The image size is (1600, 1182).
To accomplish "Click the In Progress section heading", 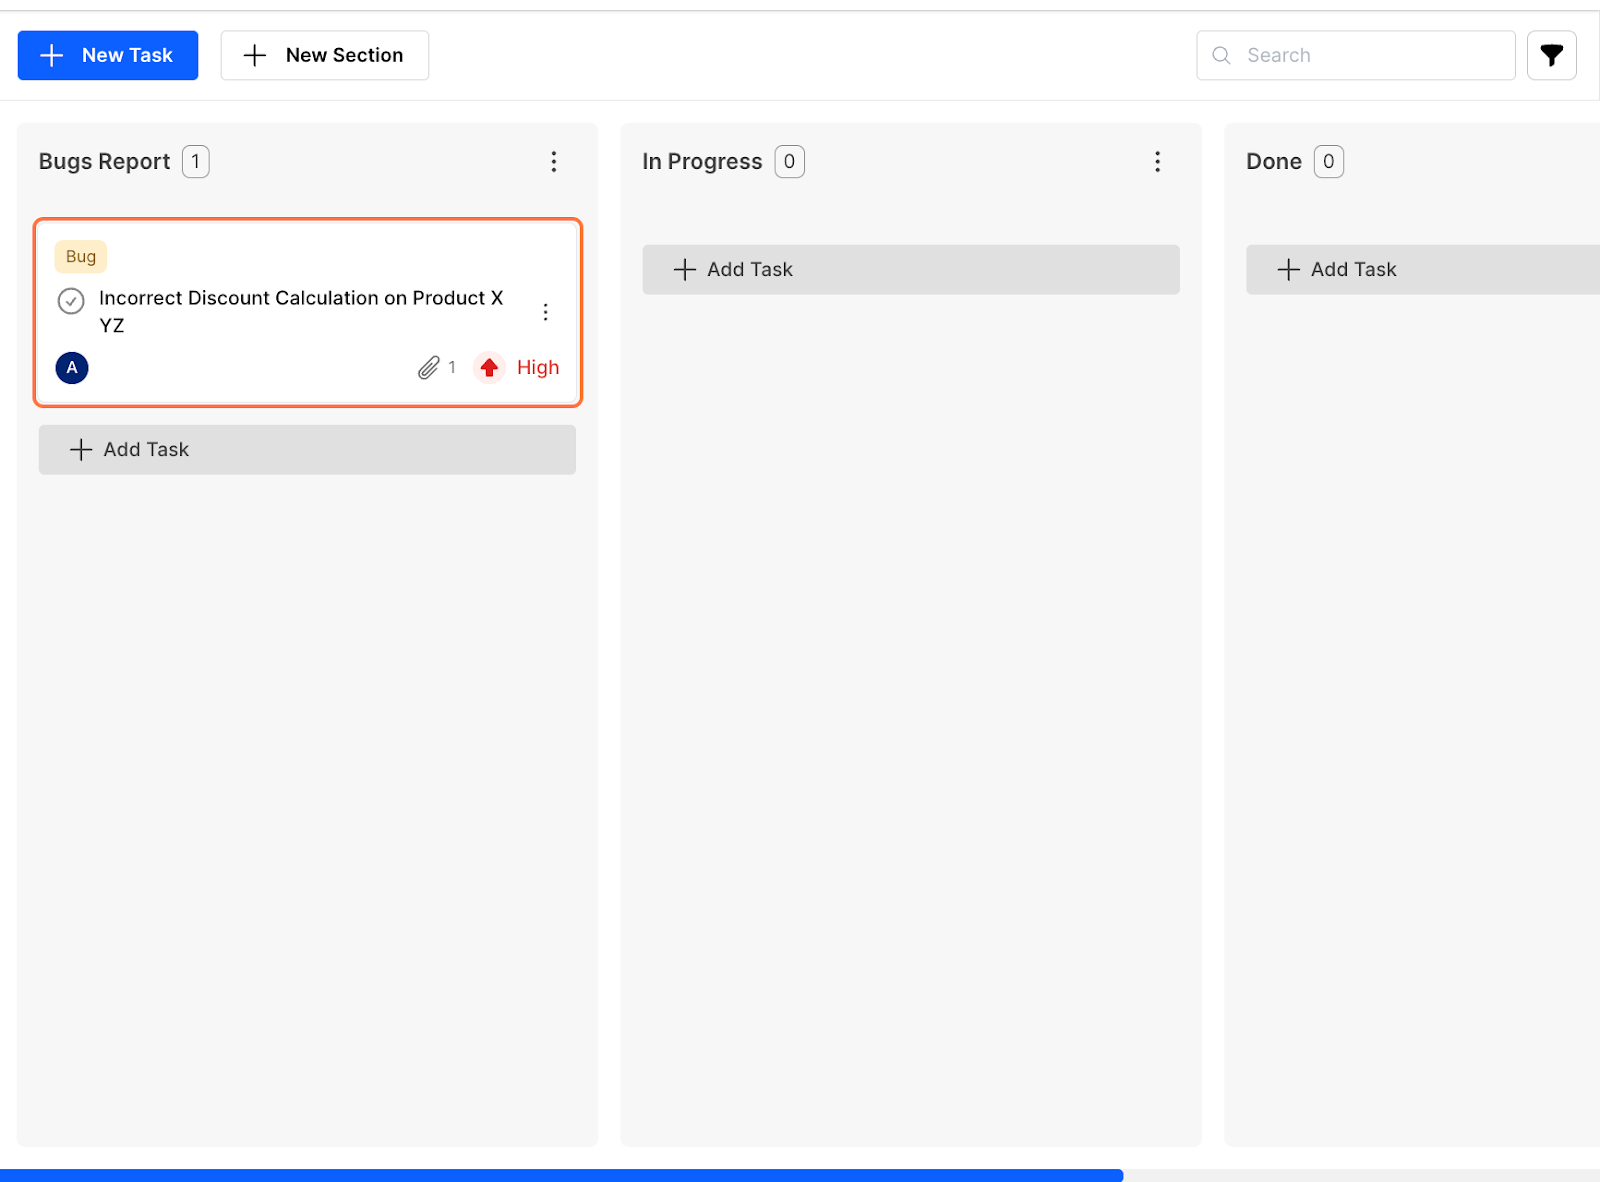I will (x=702, y=162).
